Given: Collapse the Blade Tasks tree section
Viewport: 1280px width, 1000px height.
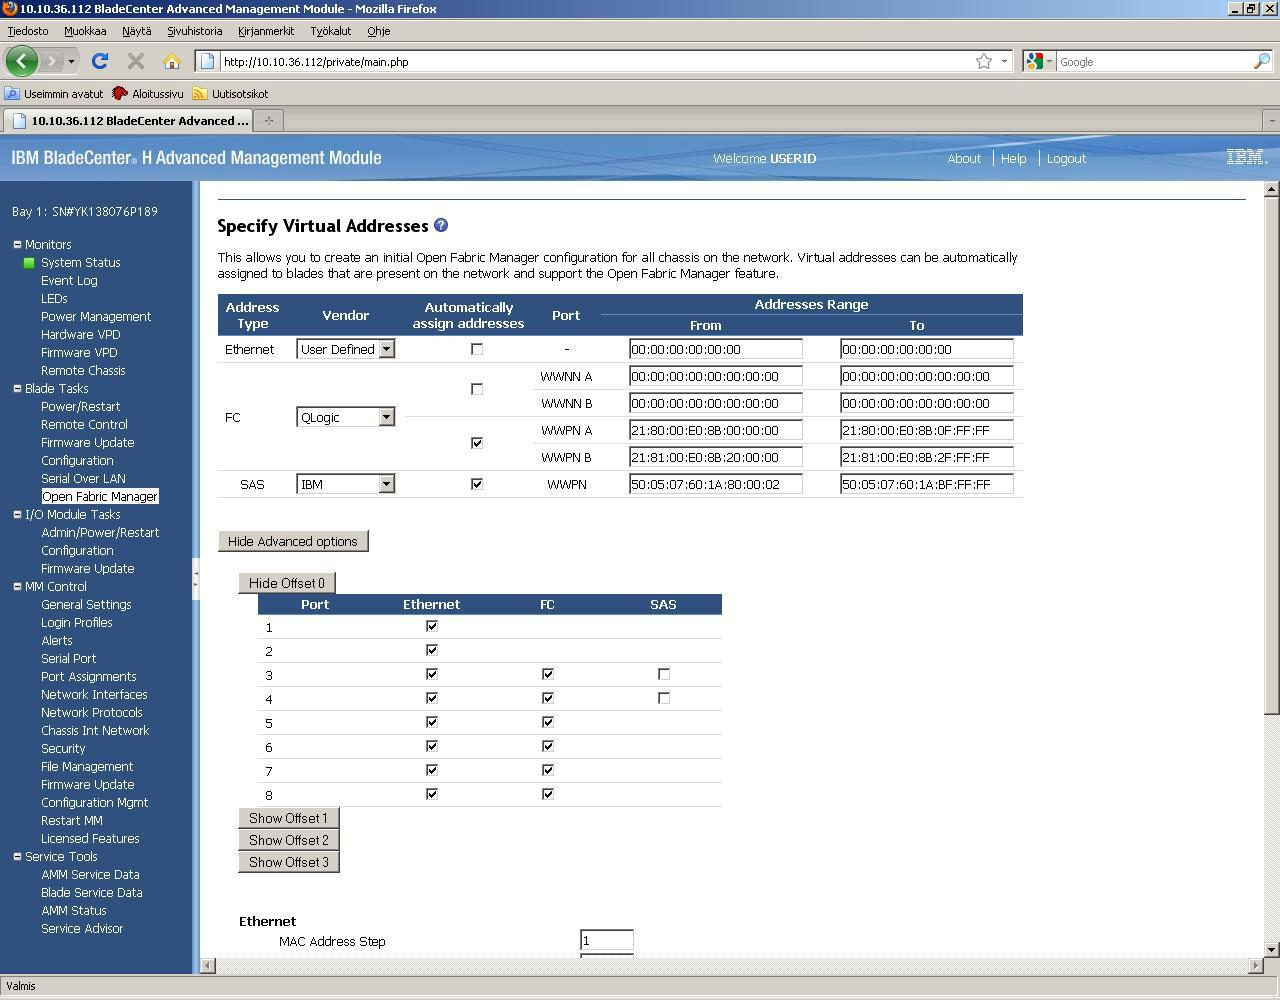Looking at the screenshot, I should [17, 388].
